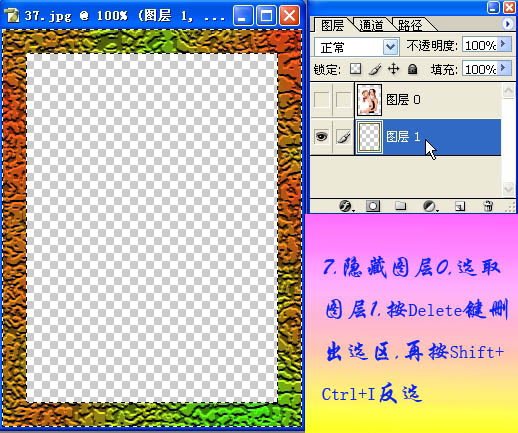Lock image pixels with brush icon
This screenshot has width=518, height=433.
coord(375,69)
